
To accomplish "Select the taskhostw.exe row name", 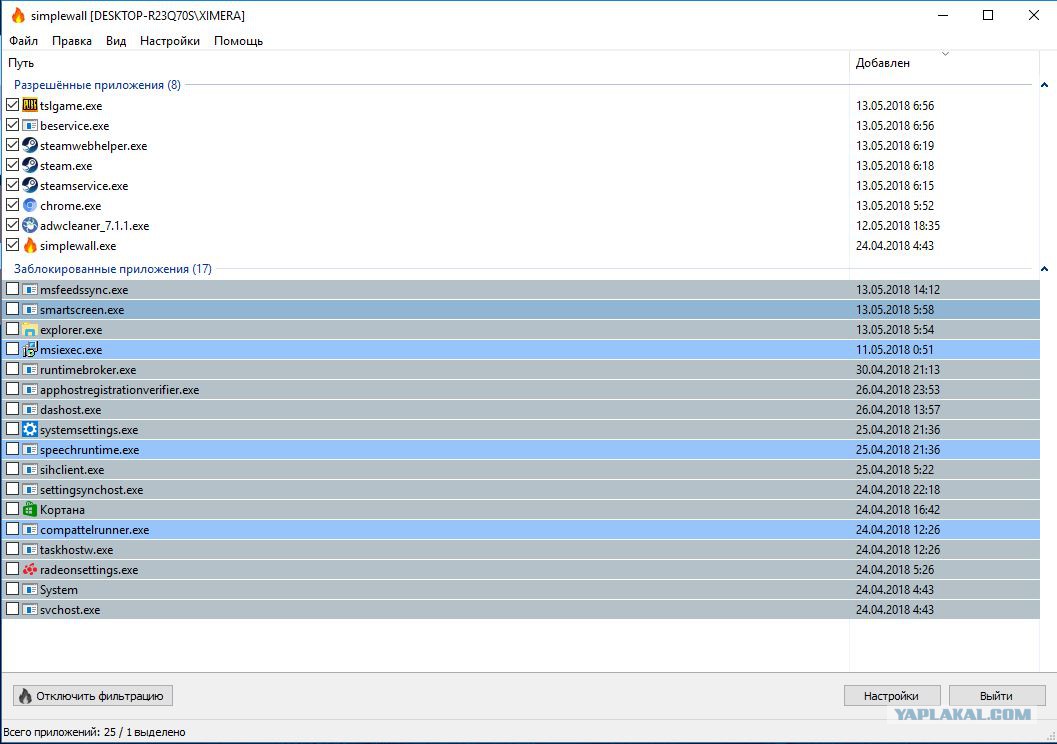I will pos(76,550).
